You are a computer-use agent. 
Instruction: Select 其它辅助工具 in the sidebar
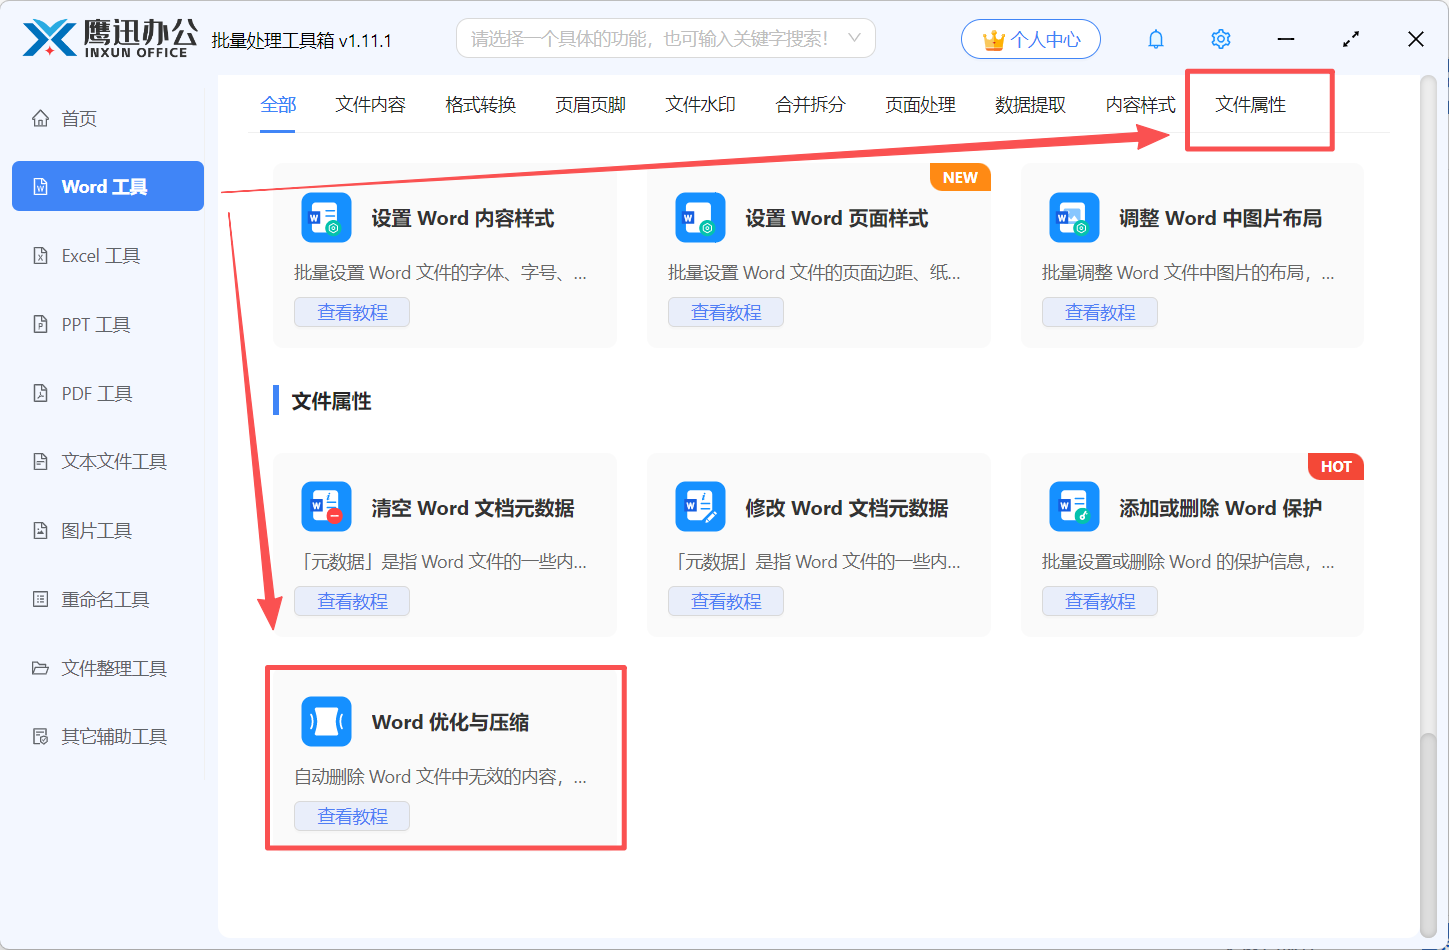click(108, 736)
